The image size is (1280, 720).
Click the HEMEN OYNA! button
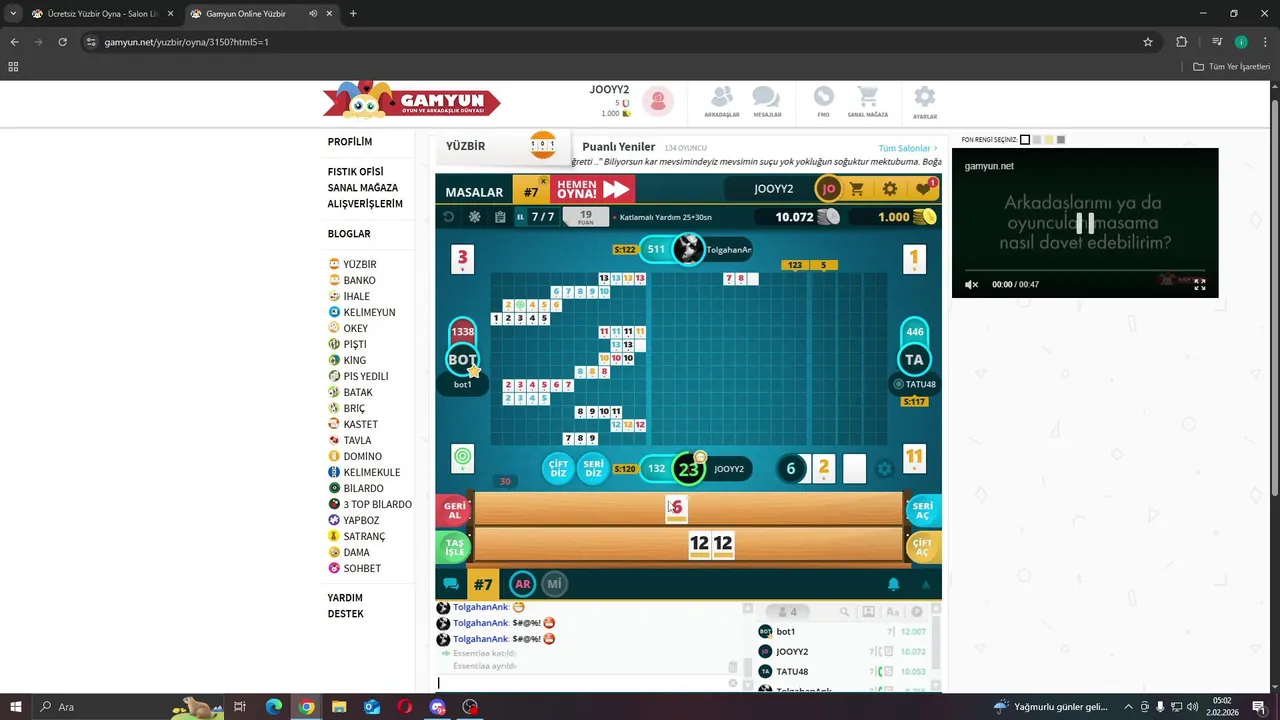[592, 190]
